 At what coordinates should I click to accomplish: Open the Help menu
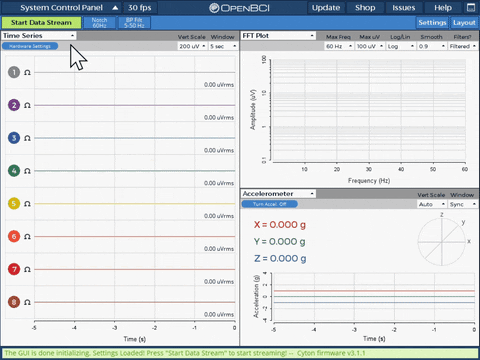point(443,8)
